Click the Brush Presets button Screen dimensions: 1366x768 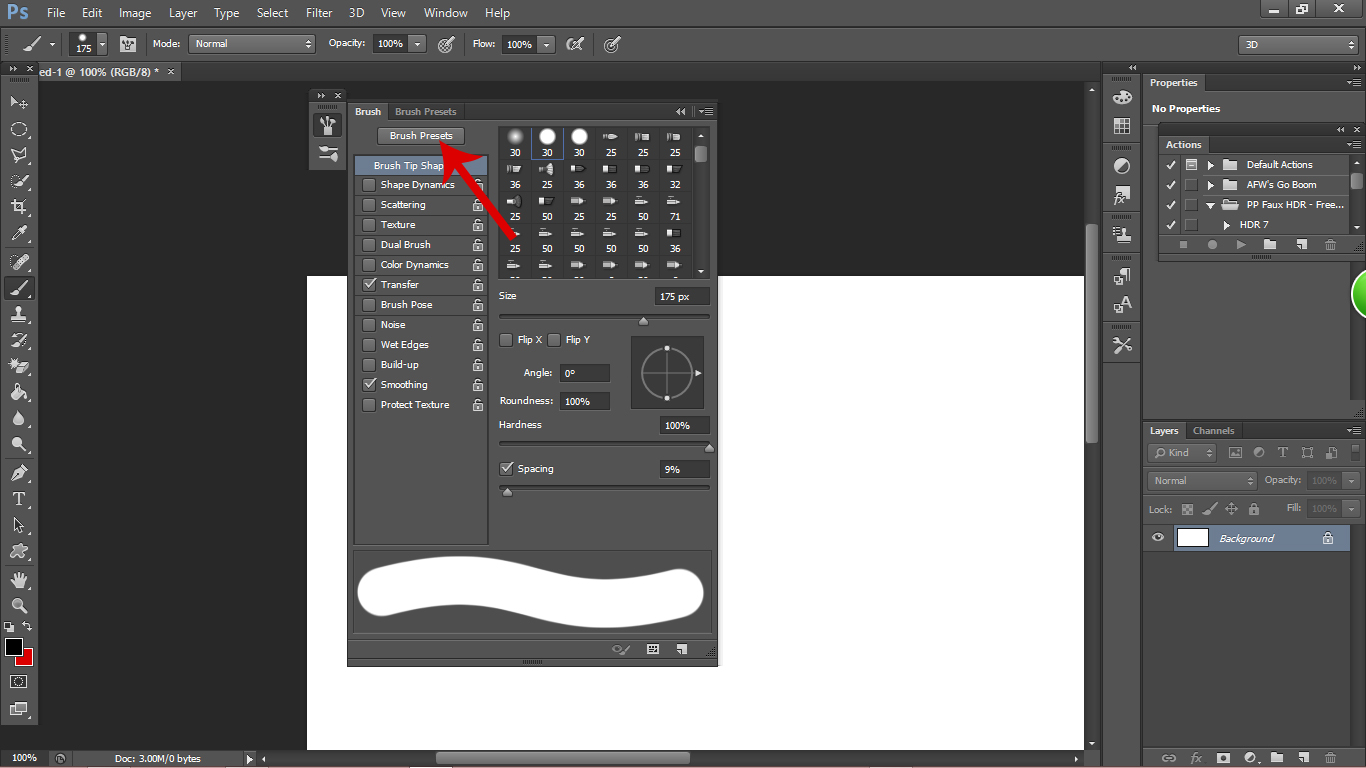(x=420, y=135)
